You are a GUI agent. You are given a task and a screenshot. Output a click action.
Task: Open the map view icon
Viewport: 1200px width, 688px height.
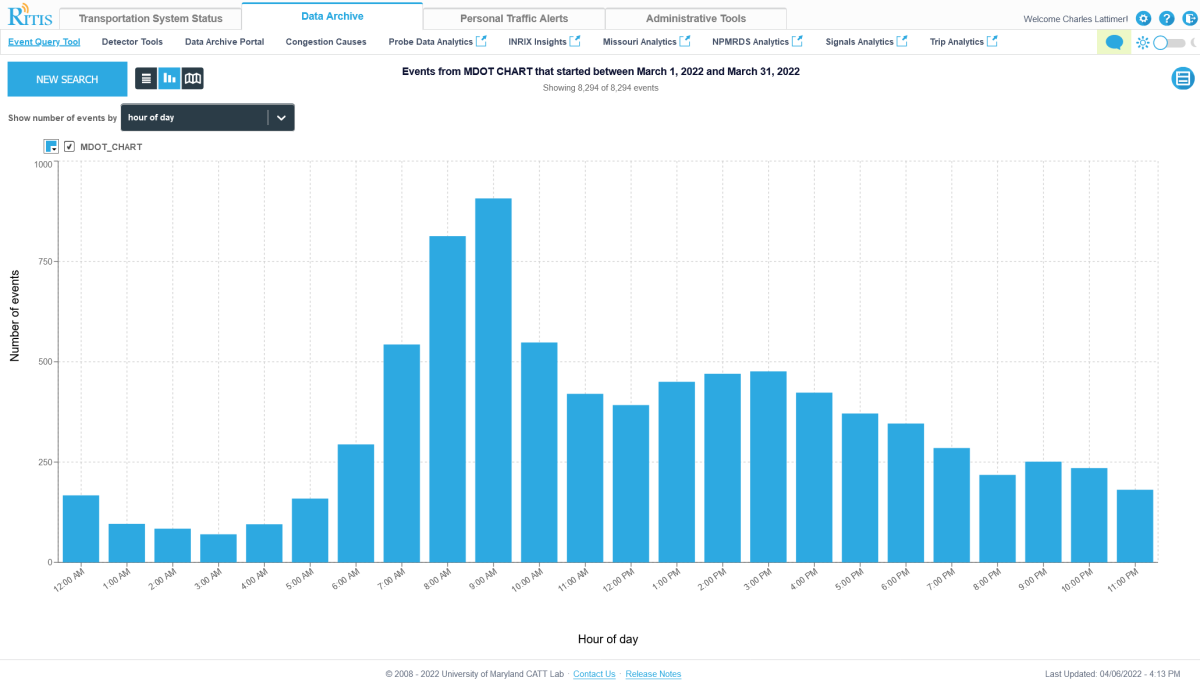193,78
